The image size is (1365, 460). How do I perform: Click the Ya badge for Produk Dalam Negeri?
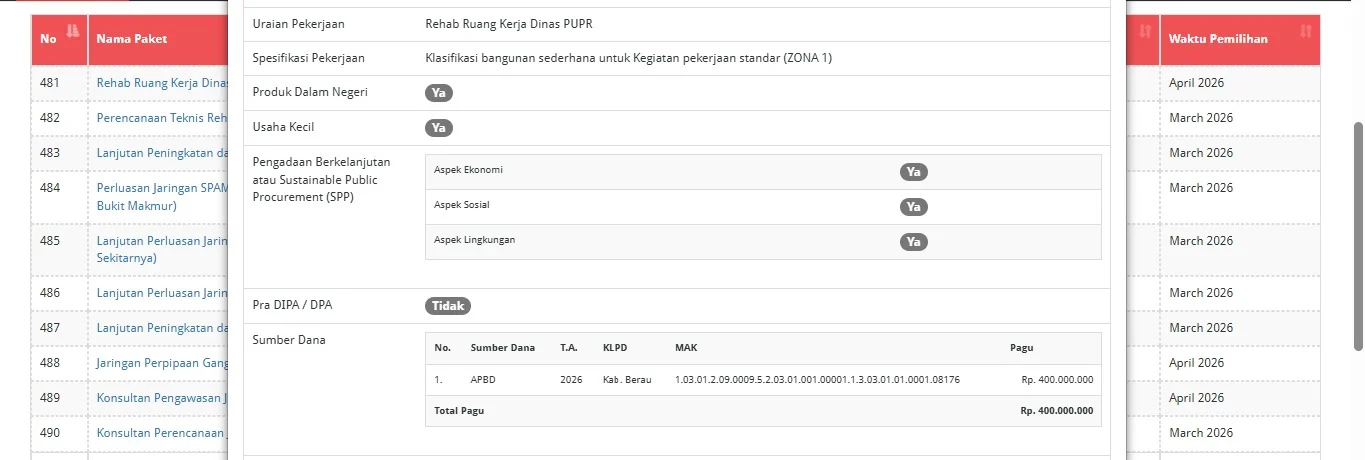click(x=438, y=93)
